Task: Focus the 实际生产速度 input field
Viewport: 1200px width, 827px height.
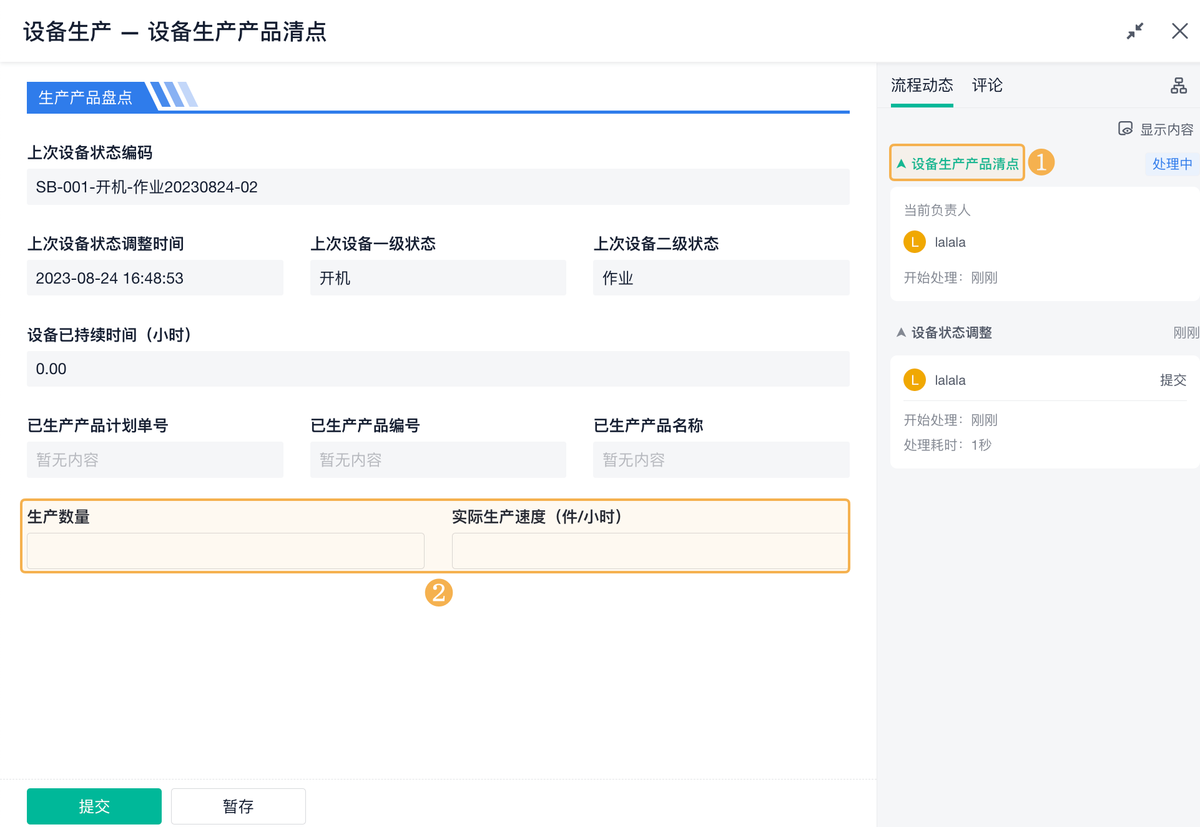Action: pos(648,551)
